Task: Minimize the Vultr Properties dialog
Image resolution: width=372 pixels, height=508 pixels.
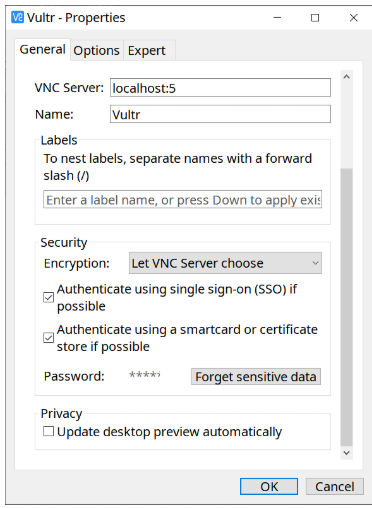Action: [277, 18]
